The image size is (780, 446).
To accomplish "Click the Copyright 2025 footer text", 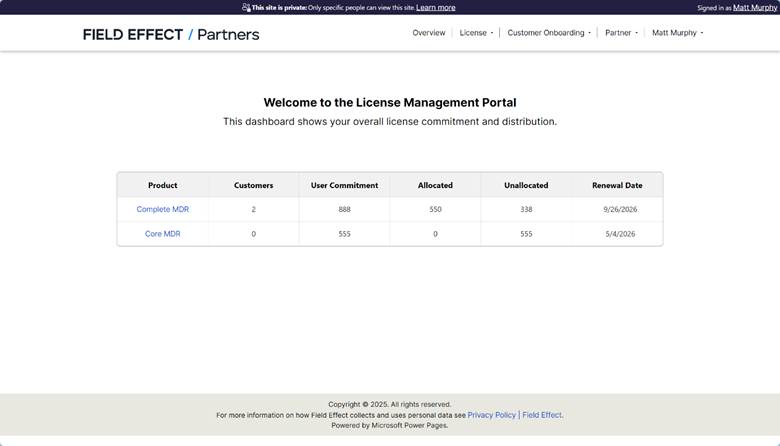I will pos(390,404).
